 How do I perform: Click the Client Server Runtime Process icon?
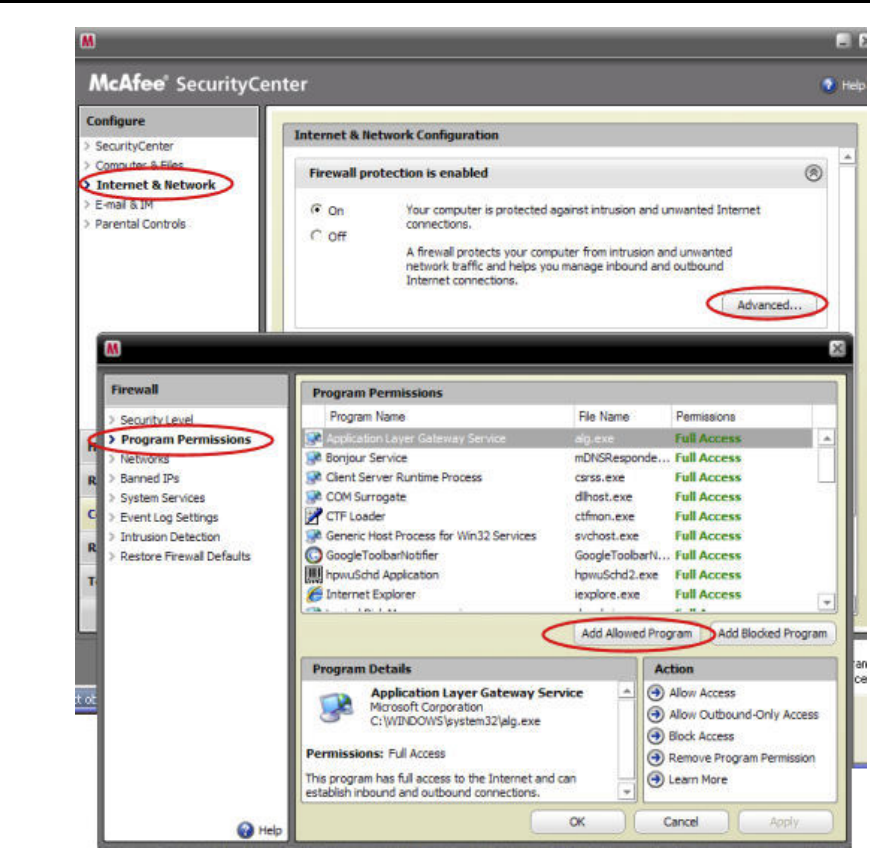[x=313, y=477]
